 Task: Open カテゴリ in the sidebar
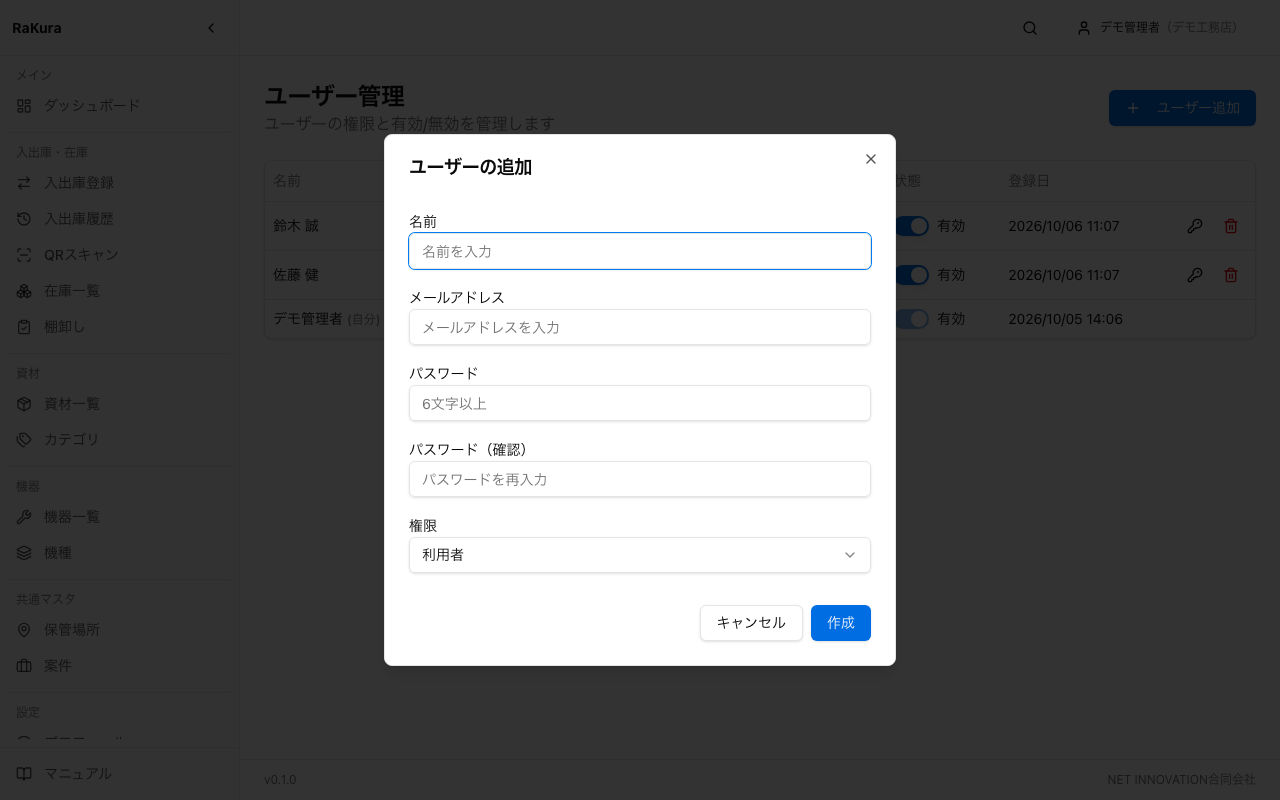120,440
